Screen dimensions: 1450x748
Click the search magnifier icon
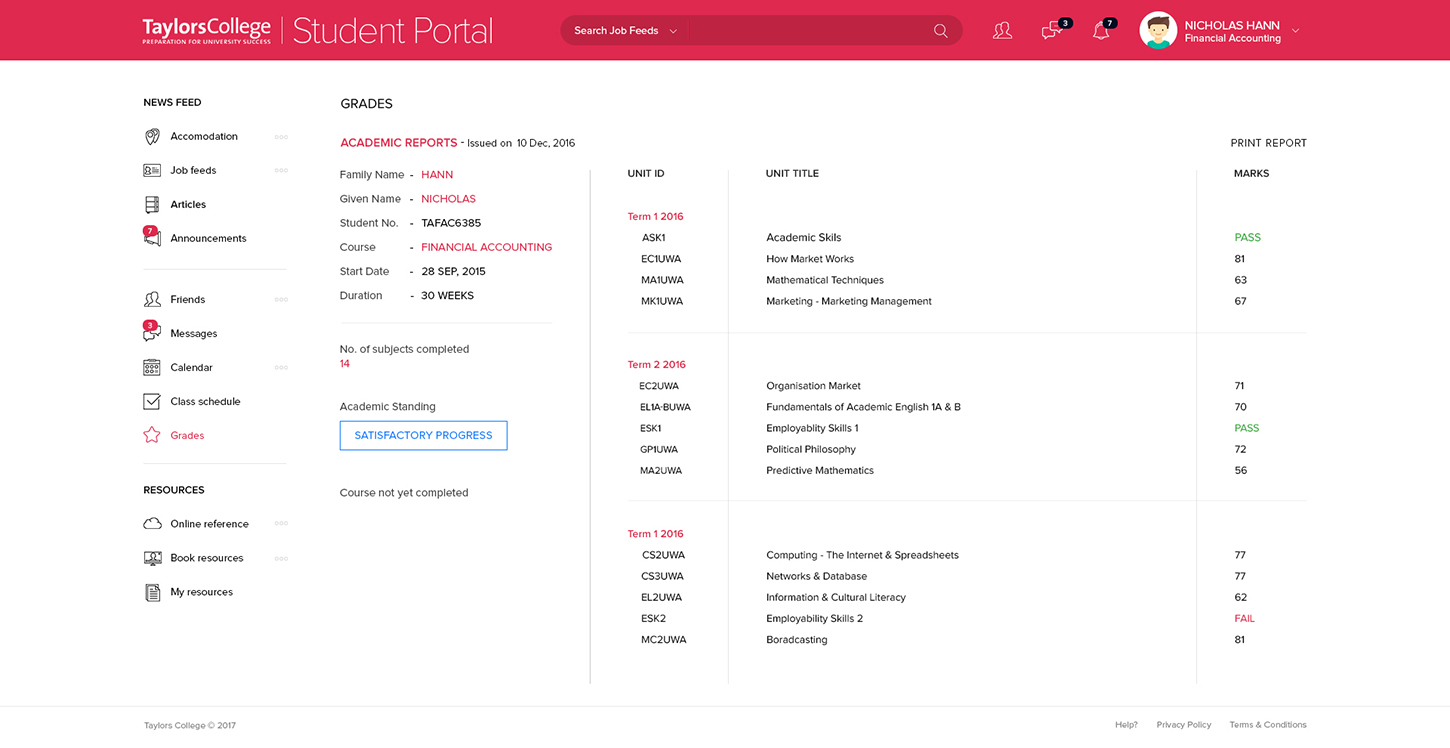click(x=940, y=31)
